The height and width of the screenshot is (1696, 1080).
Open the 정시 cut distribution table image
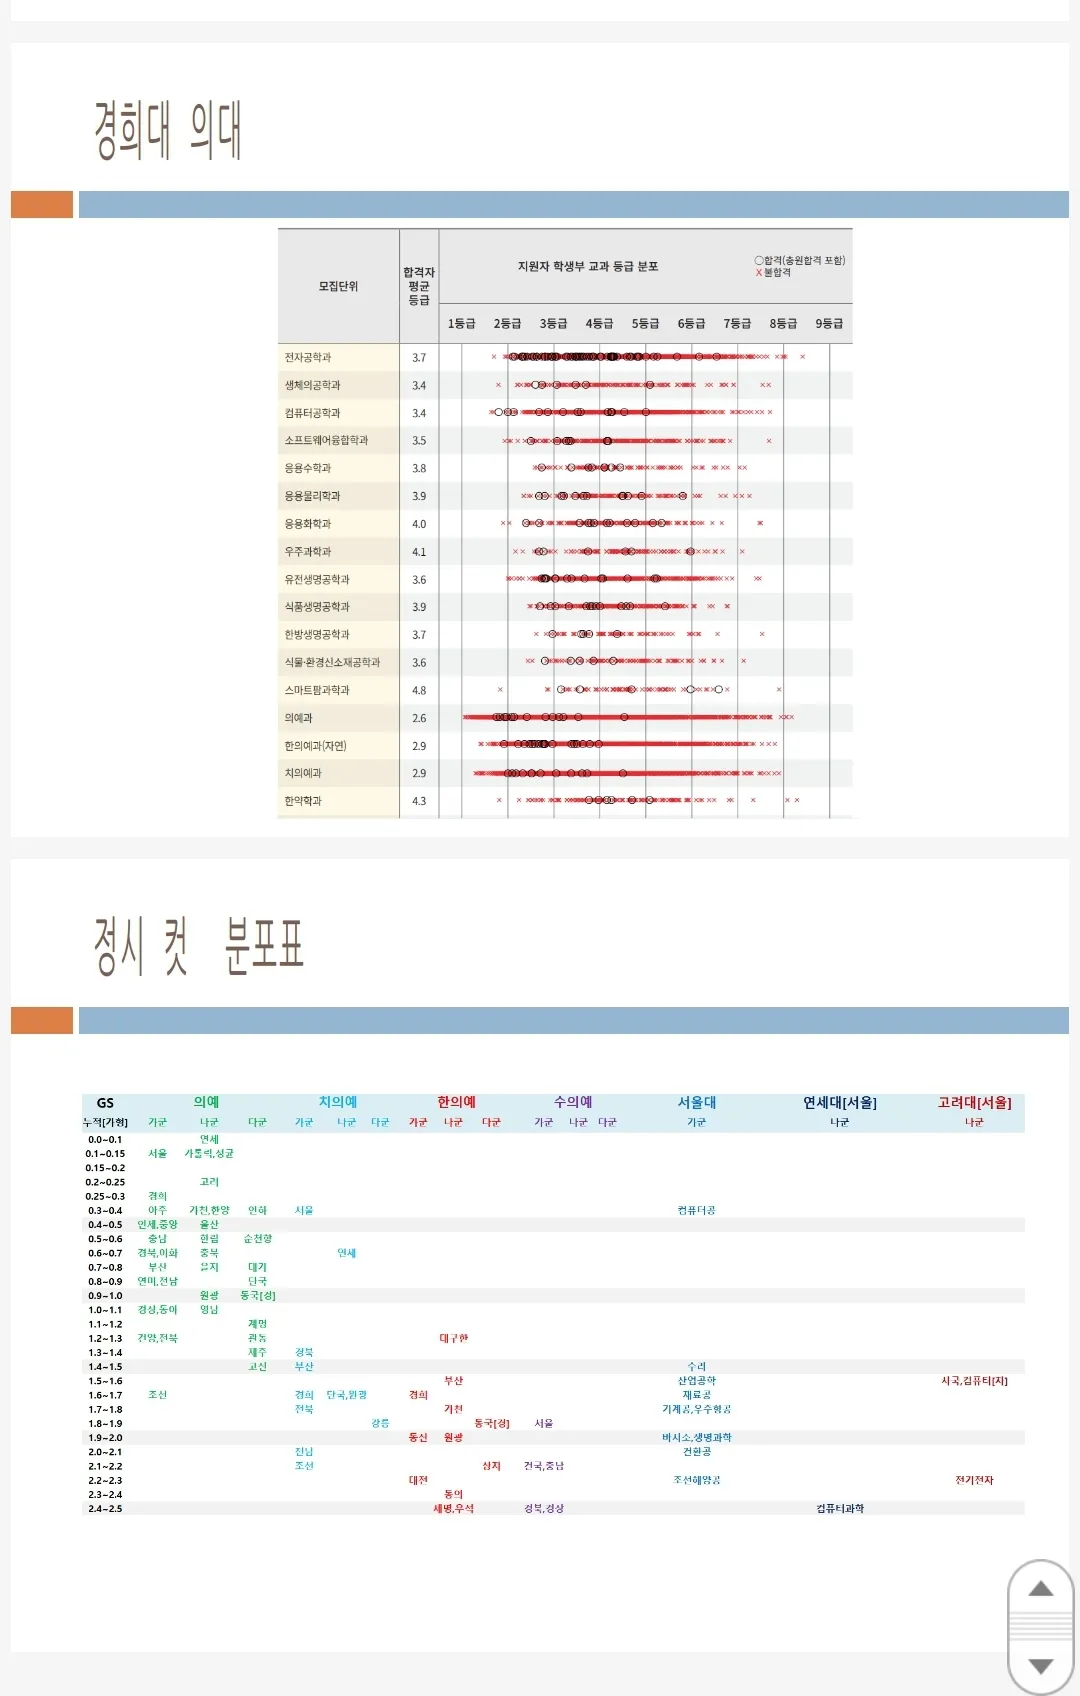pyautogui.click(x=553, y=1304)
